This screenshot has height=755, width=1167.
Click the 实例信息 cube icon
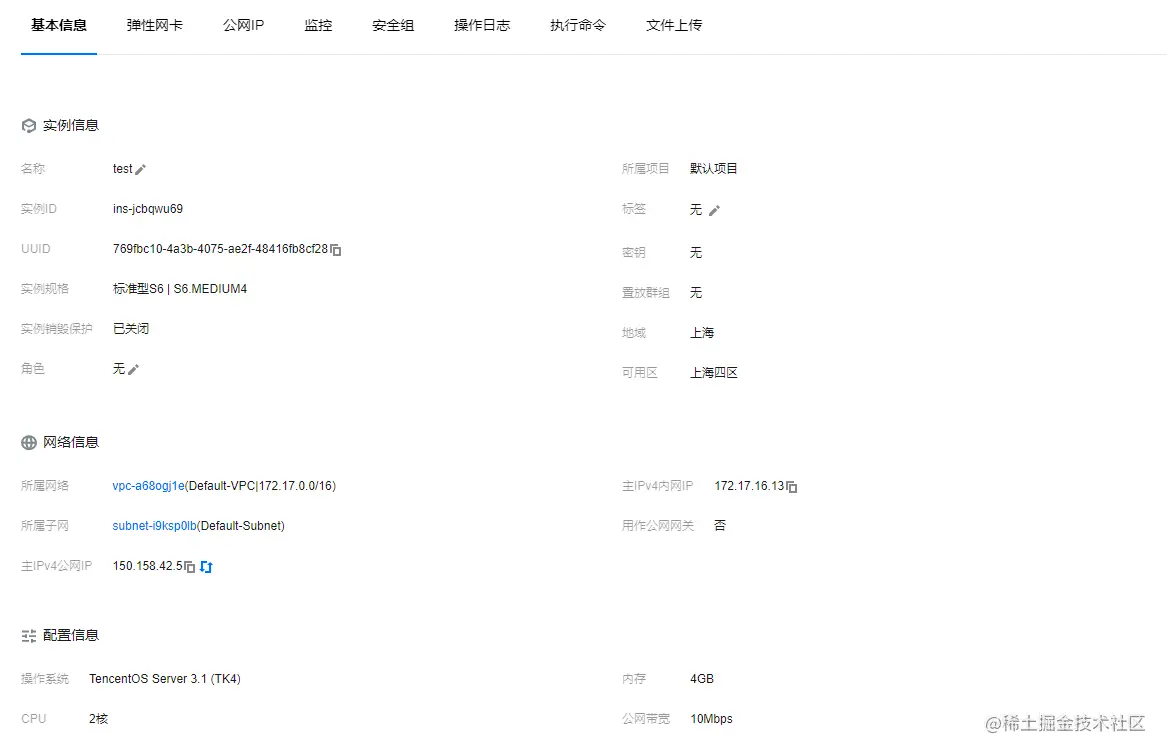(x=29, y=126)
